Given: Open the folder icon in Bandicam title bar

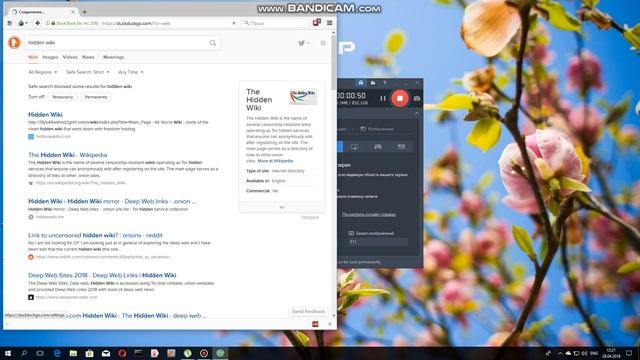Looking at the screenshot, I should (373, 83).
